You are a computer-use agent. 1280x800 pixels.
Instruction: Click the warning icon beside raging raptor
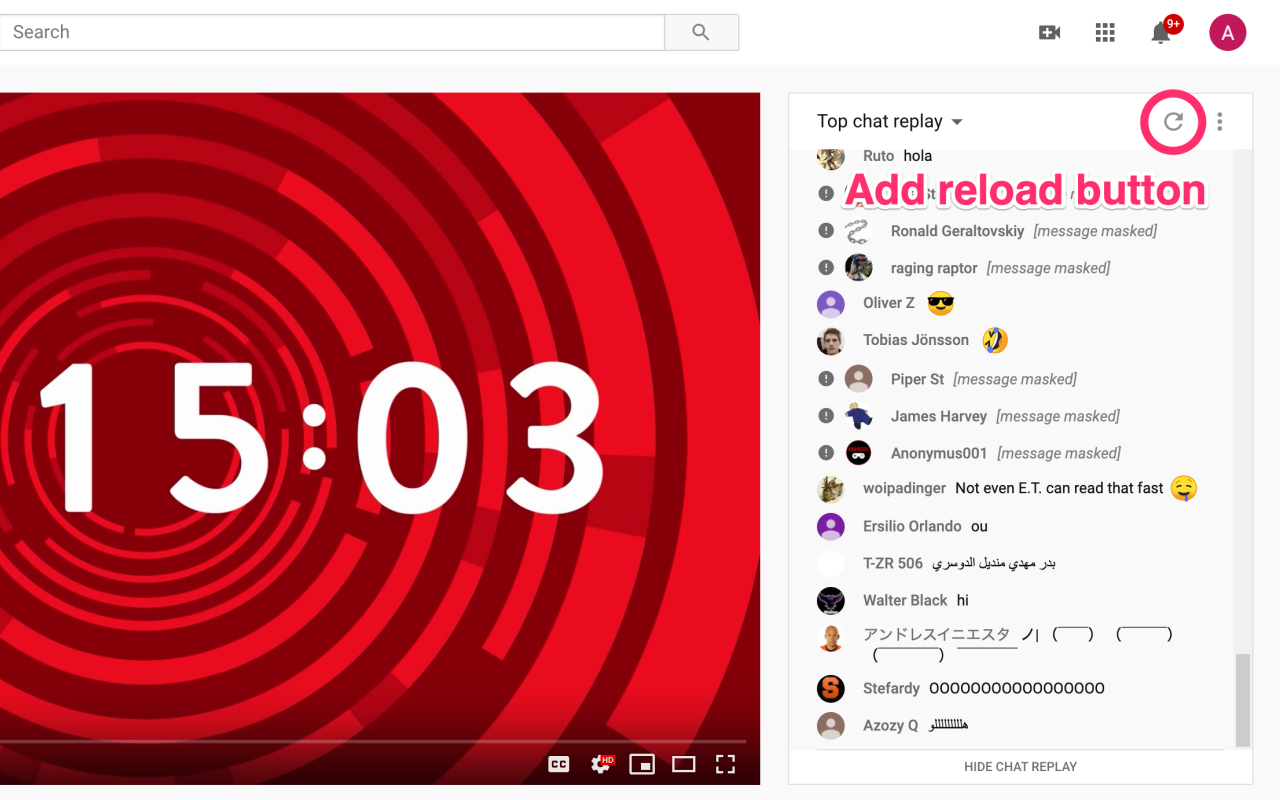[826, 268]
